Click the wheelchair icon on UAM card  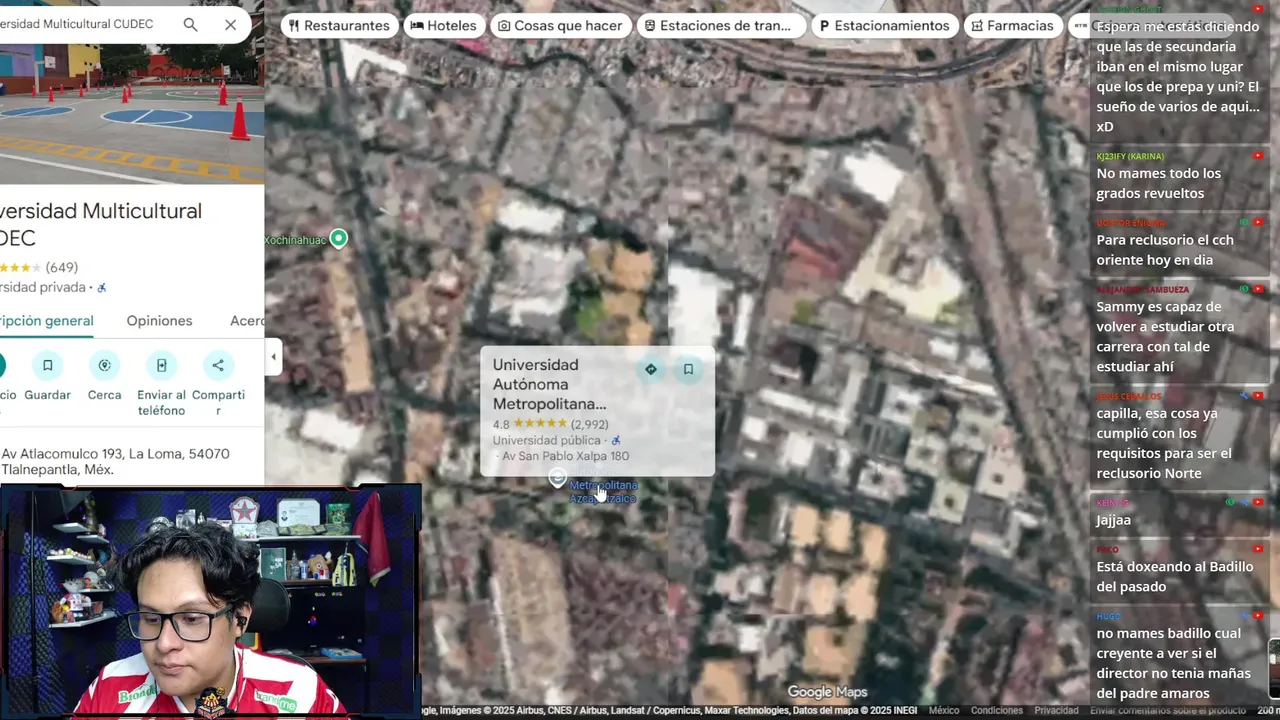point(616,440)
